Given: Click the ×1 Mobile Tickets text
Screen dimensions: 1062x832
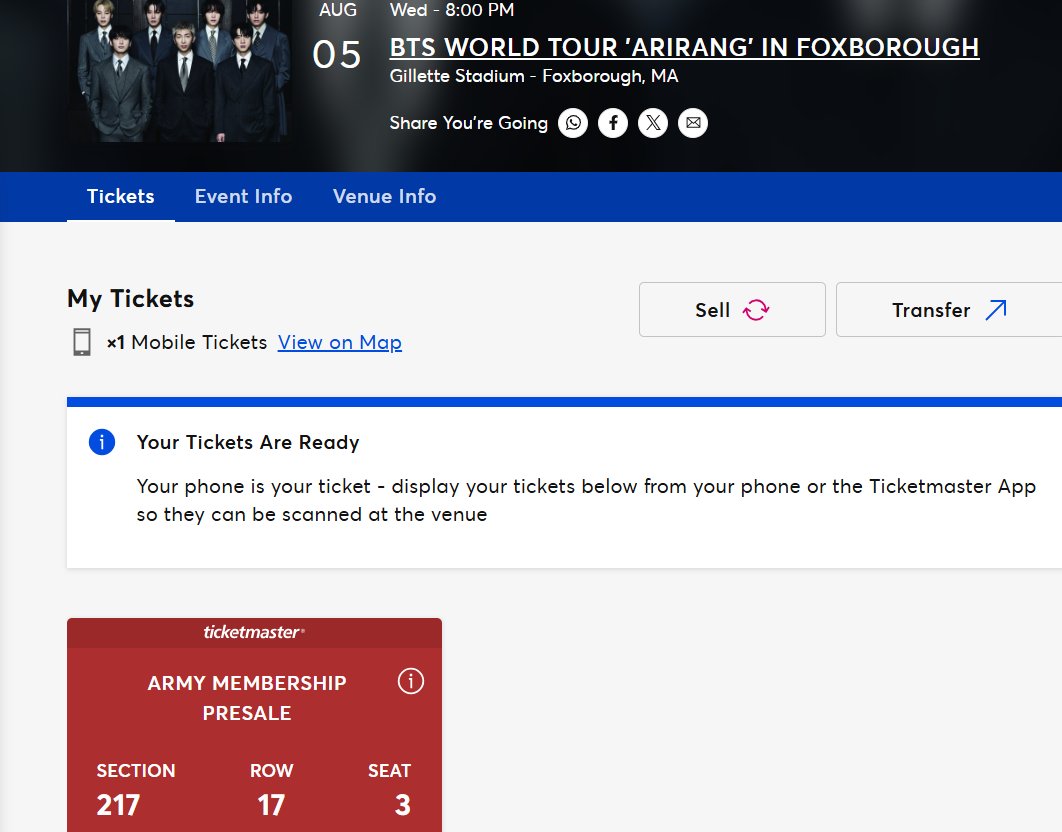Looking at the screenshot, I should point(187,342).
